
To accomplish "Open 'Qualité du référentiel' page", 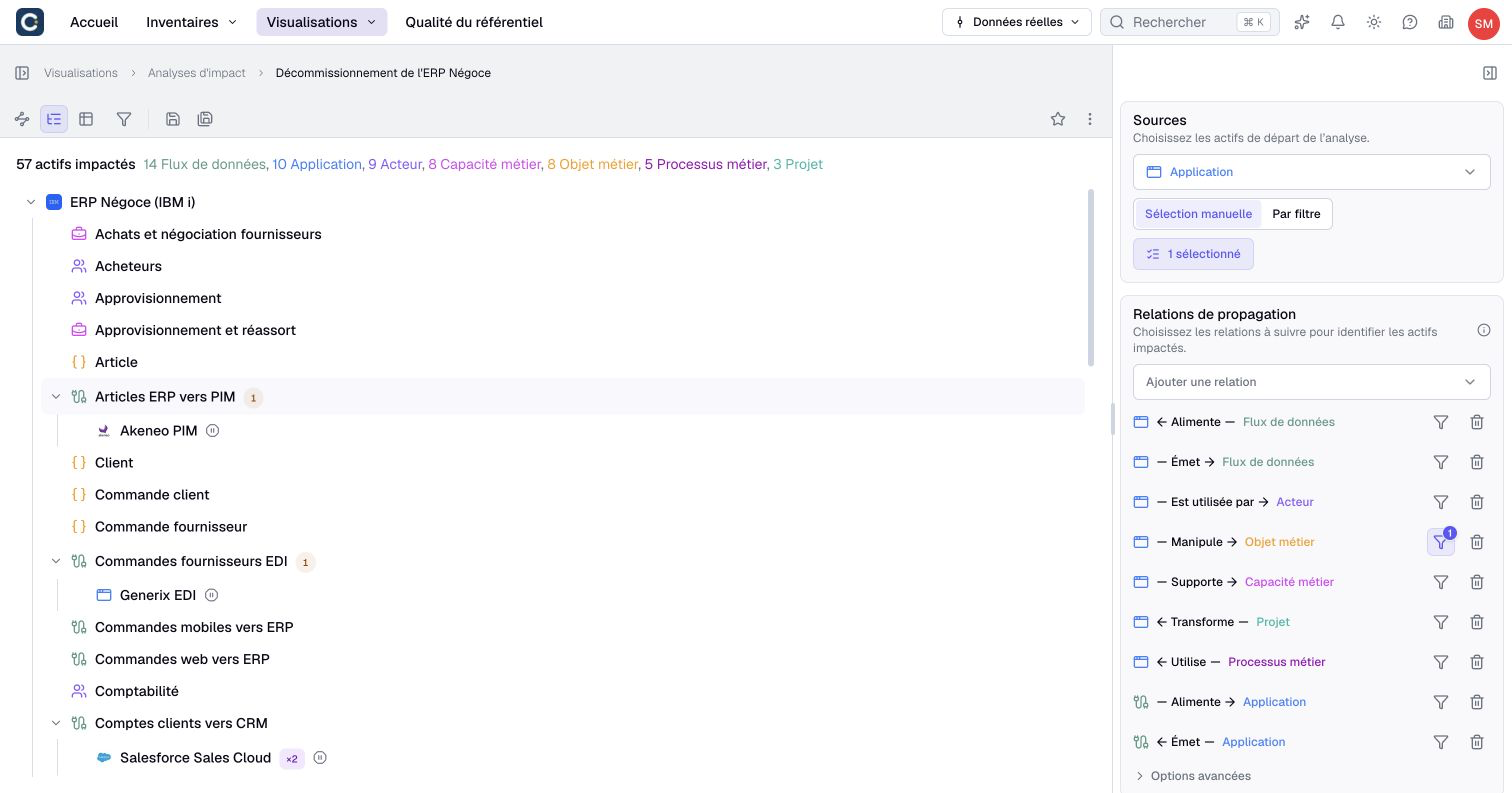I will point(474,22).
